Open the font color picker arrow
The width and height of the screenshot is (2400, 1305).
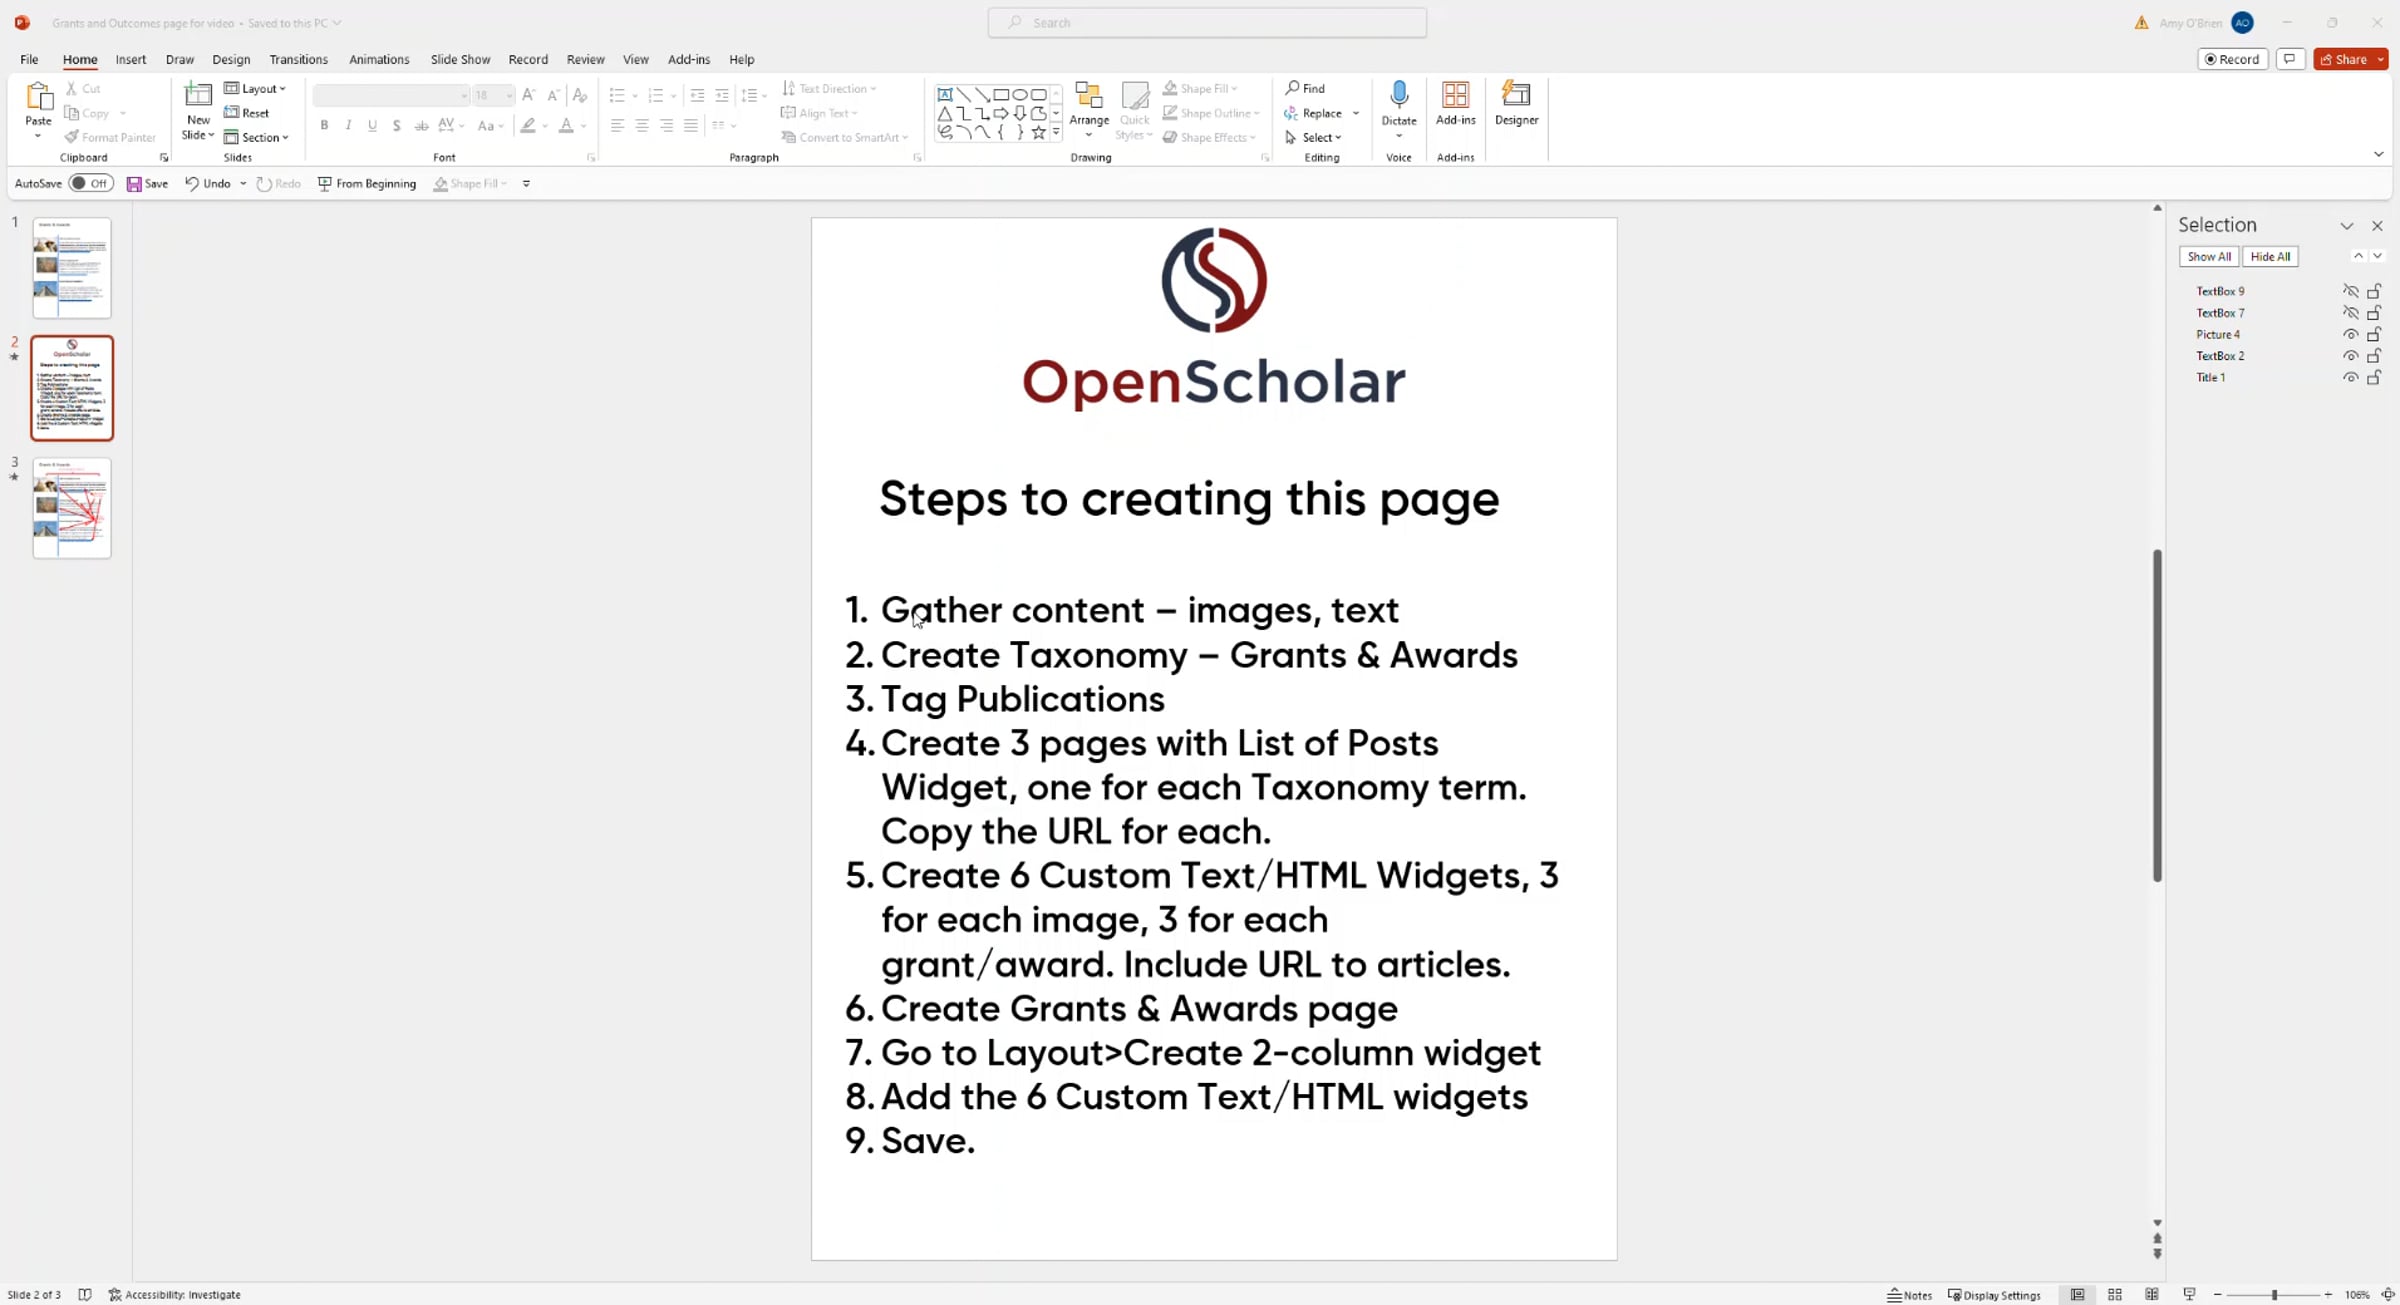coord(583,125)
